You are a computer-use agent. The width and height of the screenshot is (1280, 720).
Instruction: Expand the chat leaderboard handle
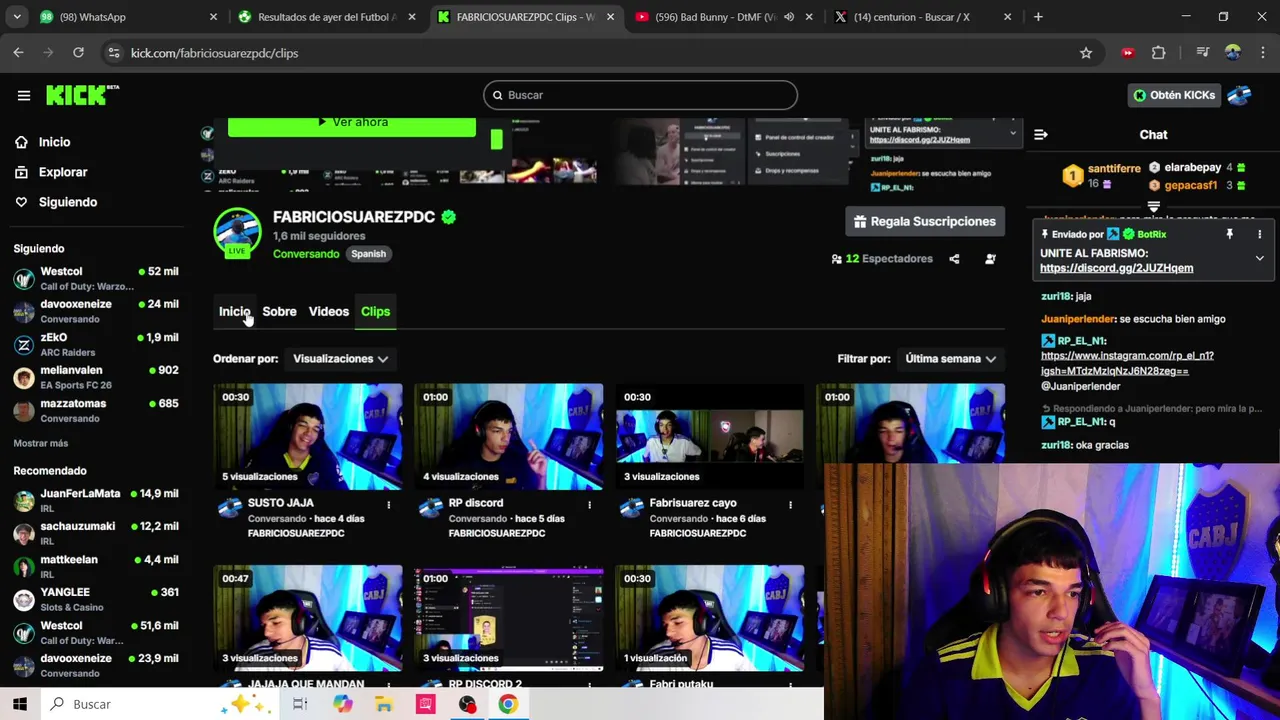pyautogui.click(x=1153, y=207)
